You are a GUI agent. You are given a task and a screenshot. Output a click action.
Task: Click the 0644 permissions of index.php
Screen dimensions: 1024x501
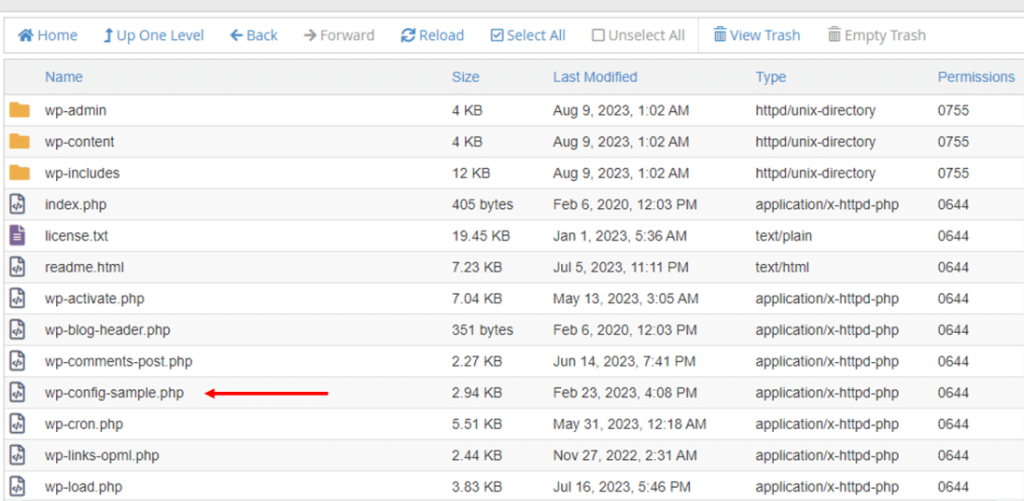point(953,204)
